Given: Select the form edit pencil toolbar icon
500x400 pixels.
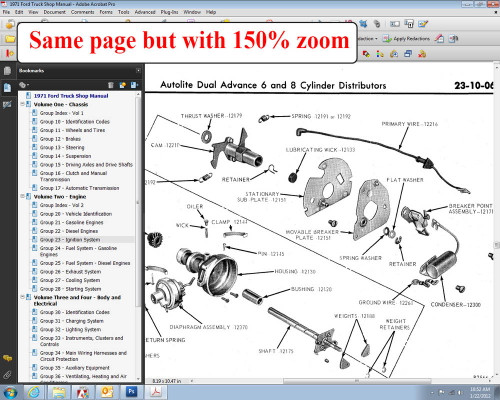Looking at the screenshot, I should click(x=423, y=24).
